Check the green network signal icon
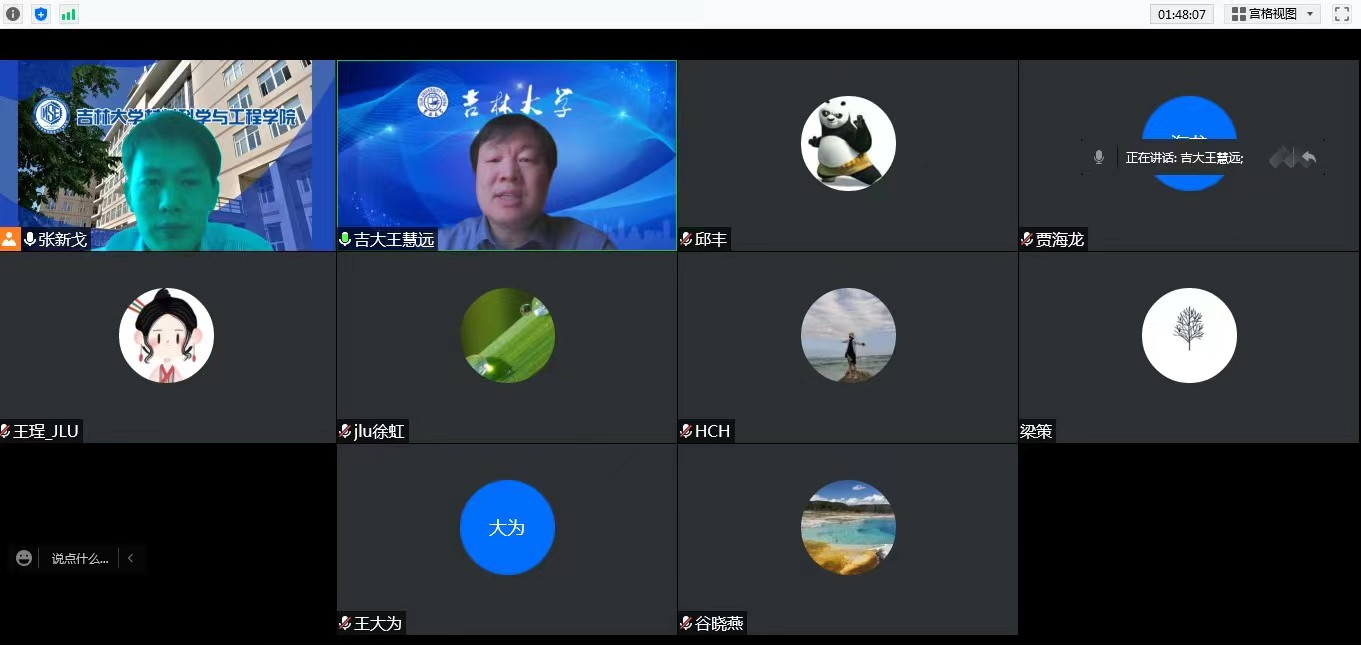This screenshot has width=1361, height=646. [x=68, y=14]
